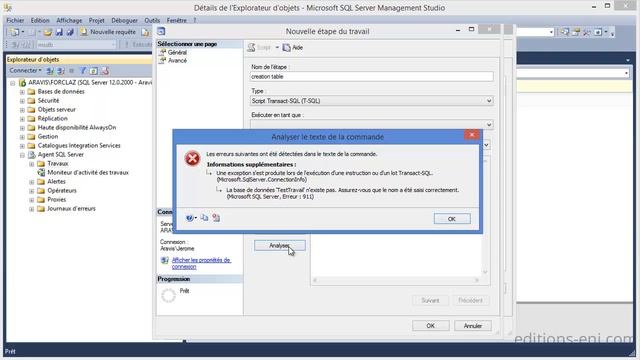Viewport: 640px width, 360px height.
Task: Open the Outils menu
Action: (152, 20)
